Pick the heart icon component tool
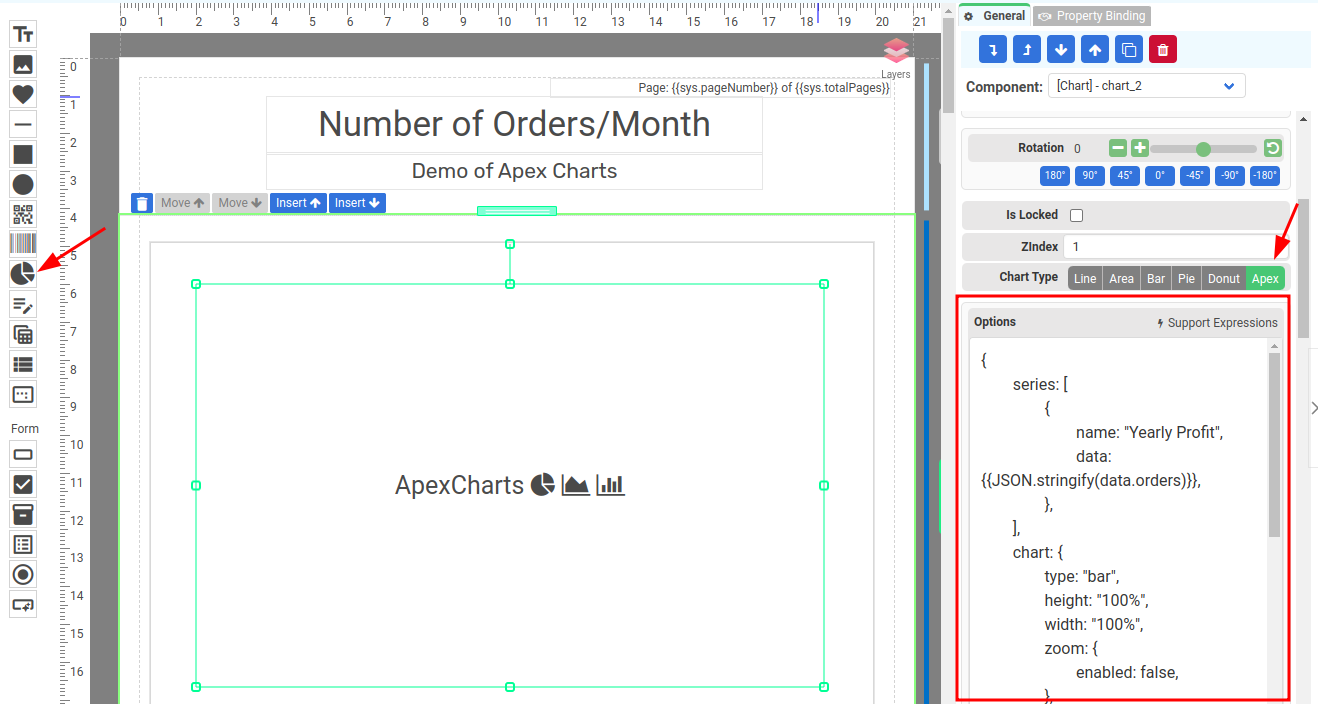 coord(23,94)
